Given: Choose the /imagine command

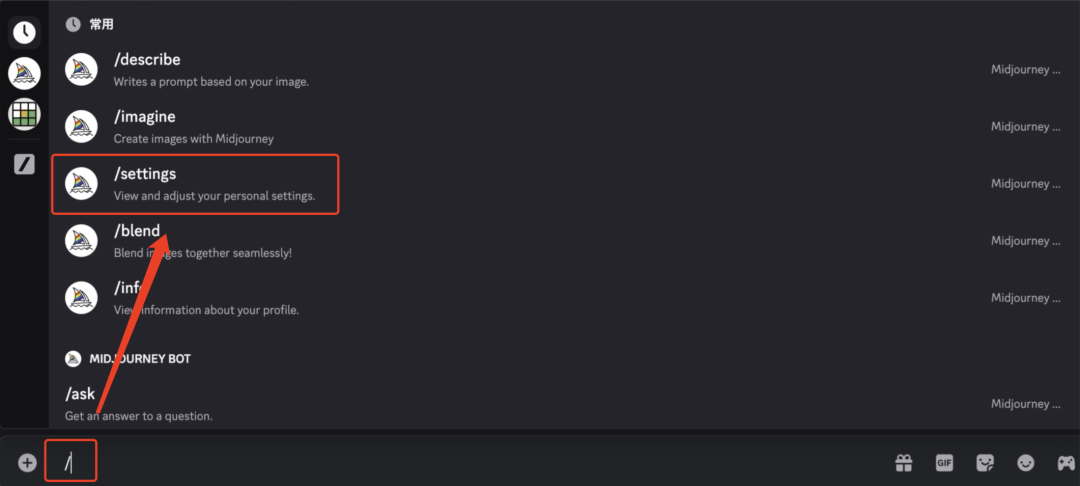Looking at the screenshot, I should click(x=145, y=117).
